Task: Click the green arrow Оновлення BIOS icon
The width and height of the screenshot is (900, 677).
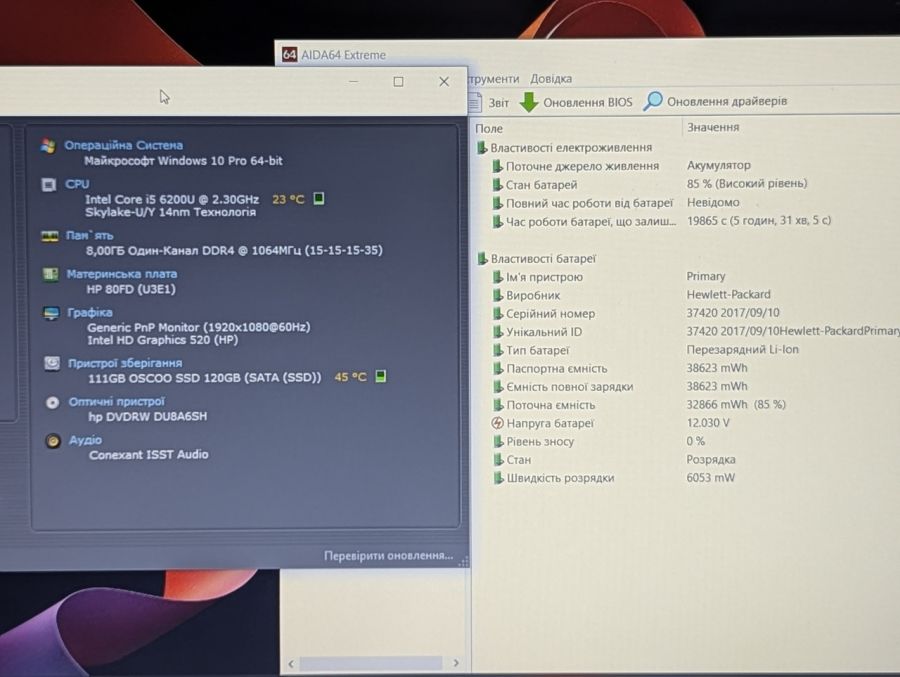Action: (x=529, y=102)
